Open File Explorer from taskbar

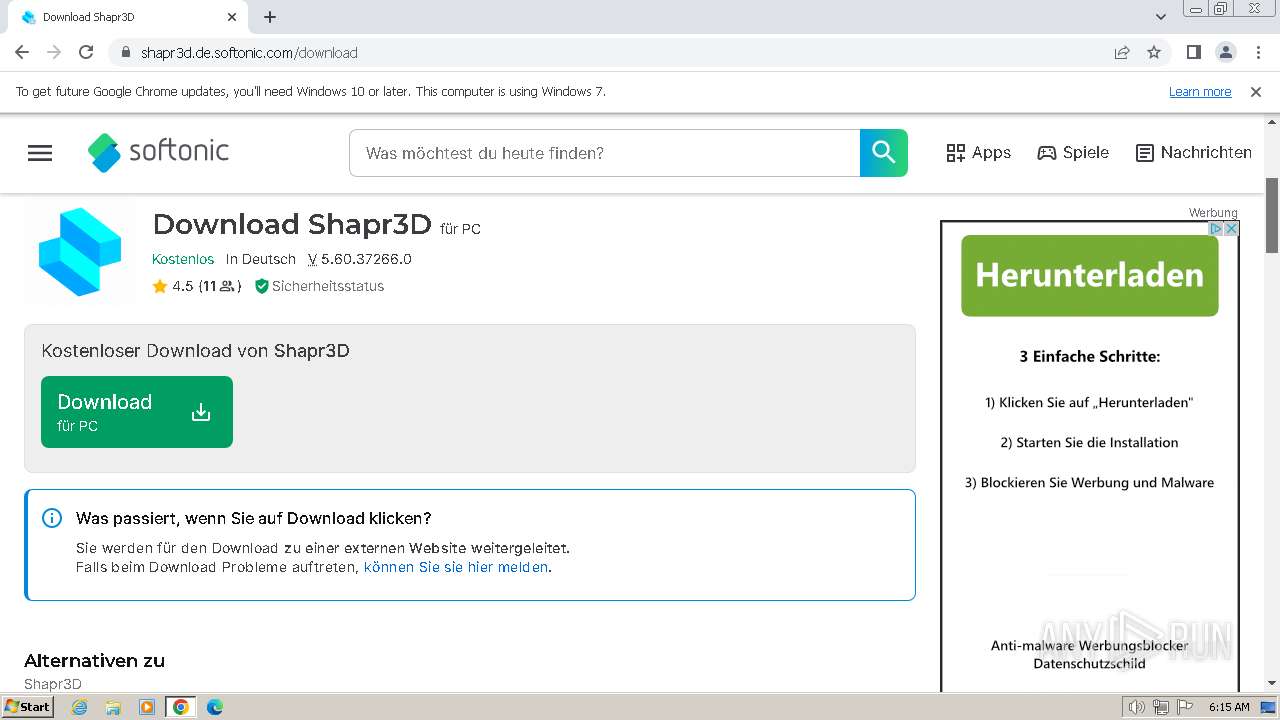[x=113, y=707]
